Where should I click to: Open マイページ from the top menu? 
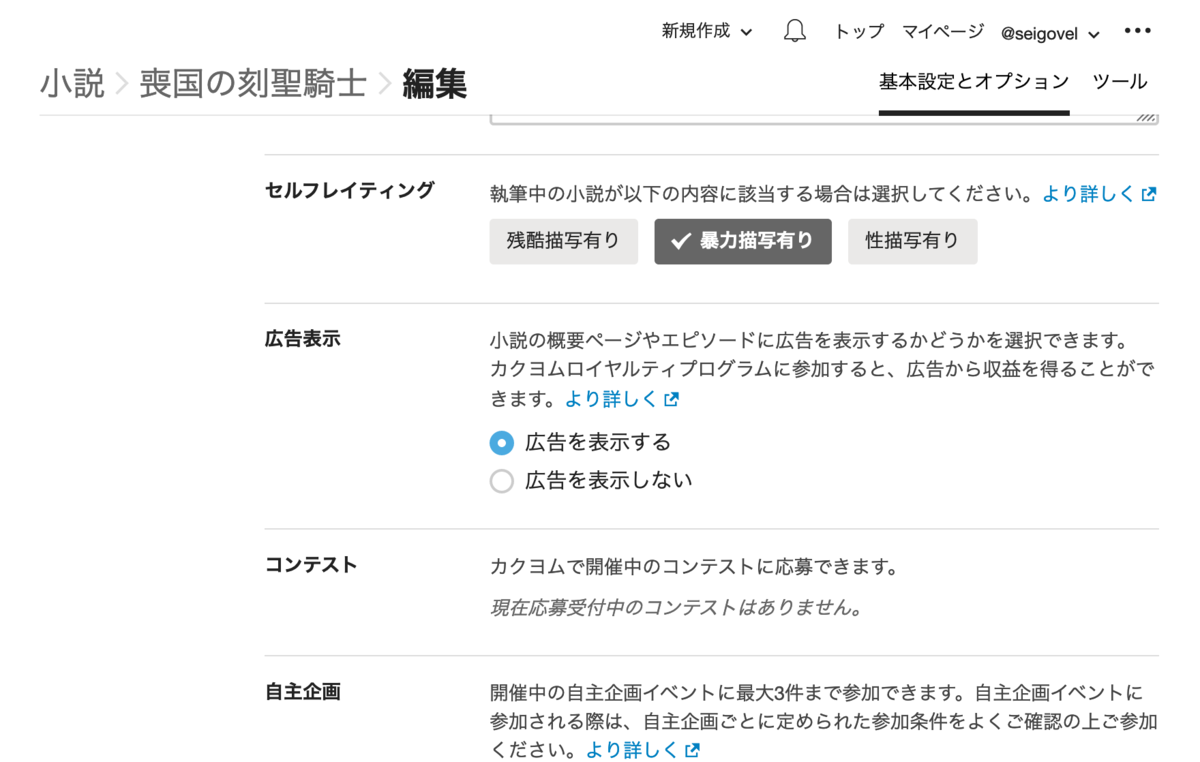pos(942,31)
